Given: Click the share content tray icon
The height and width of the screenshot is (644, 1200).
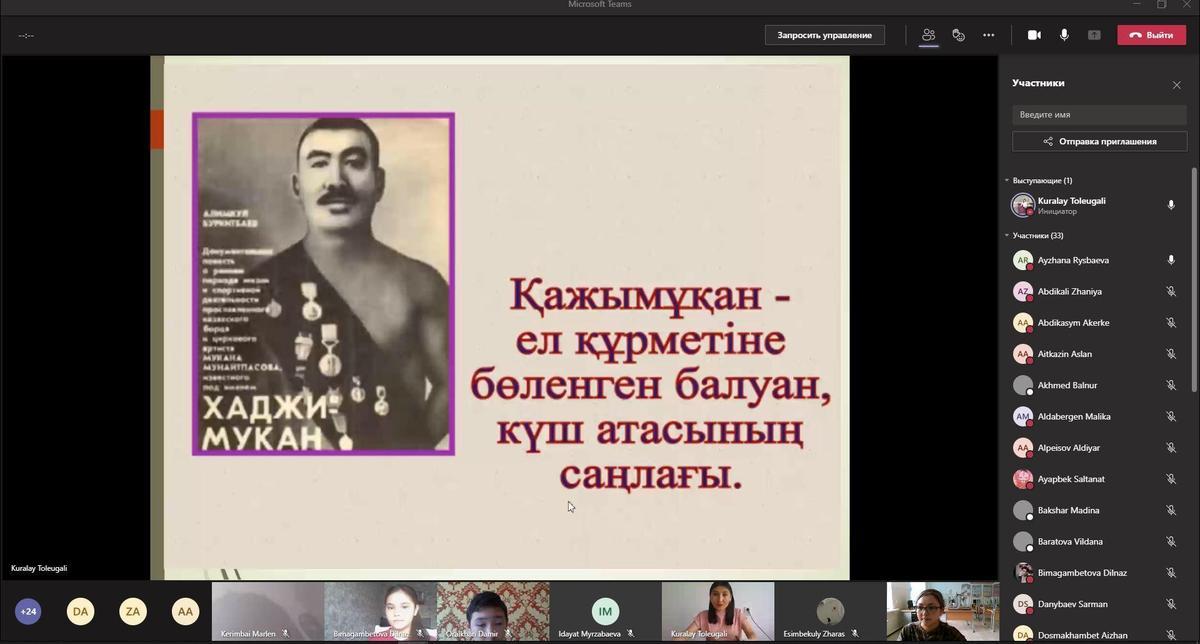Looking at the screenshot, I should (x=1094, y=35).
